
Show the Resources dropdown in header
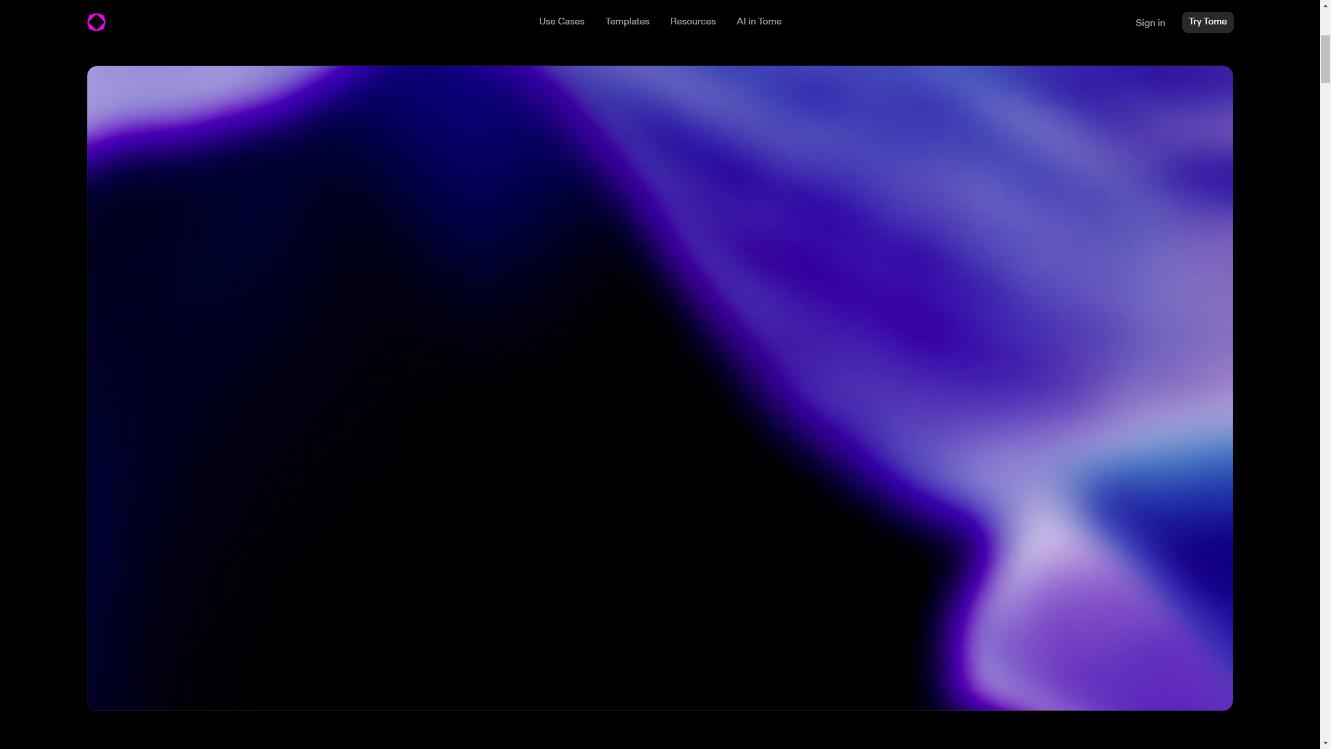pos(693,21)
